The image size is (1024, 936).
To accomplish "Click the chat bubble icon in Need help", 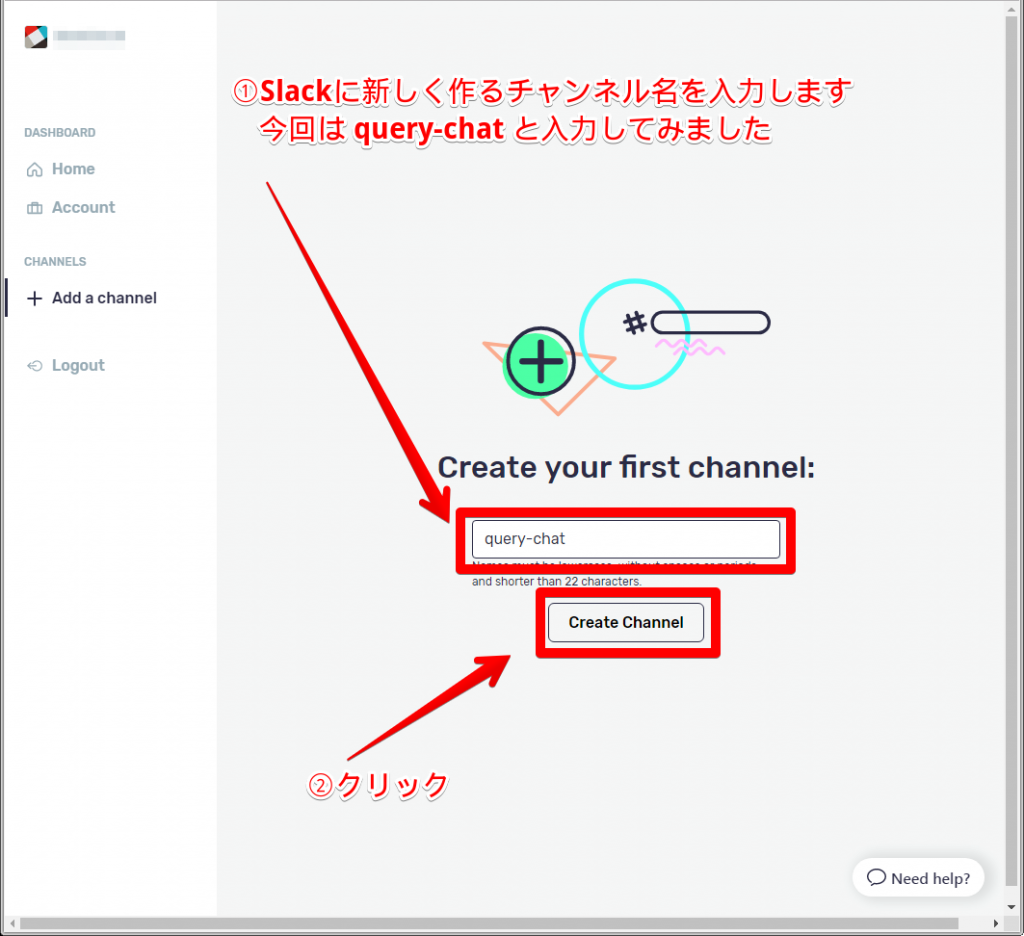I will [x=879, y=878].
